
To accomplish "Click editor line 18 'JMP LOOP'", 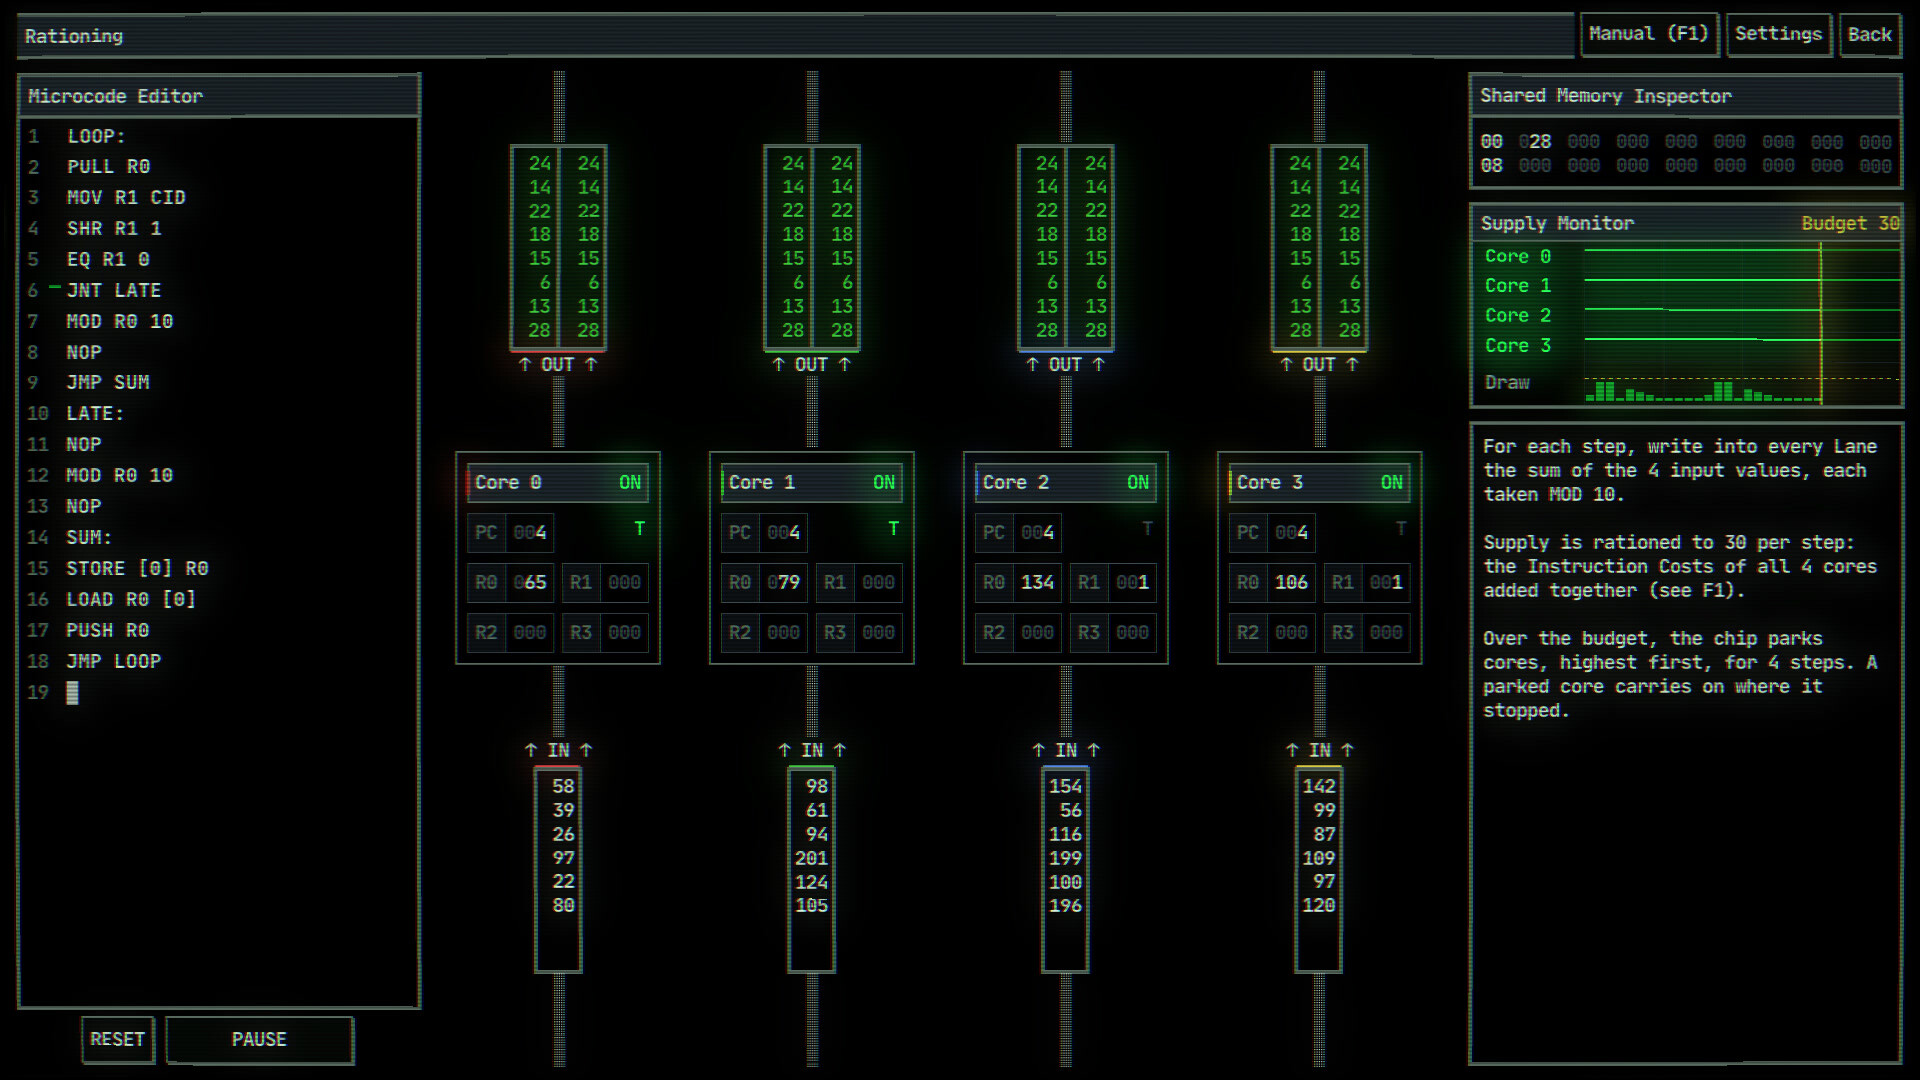I will [114, 662].
